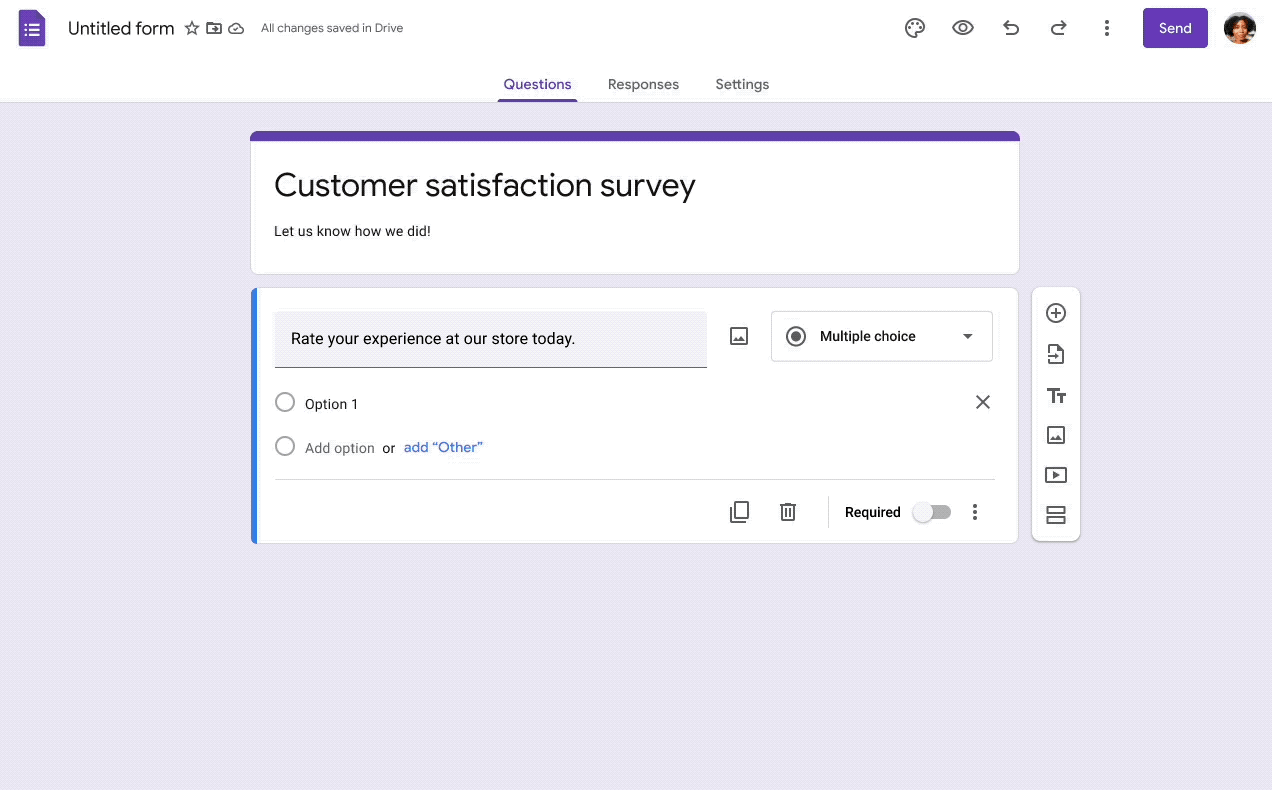The height and width of the screenshot is (790, 1272).
Task: Click the purple Send button
Action: coord(1175,28)
